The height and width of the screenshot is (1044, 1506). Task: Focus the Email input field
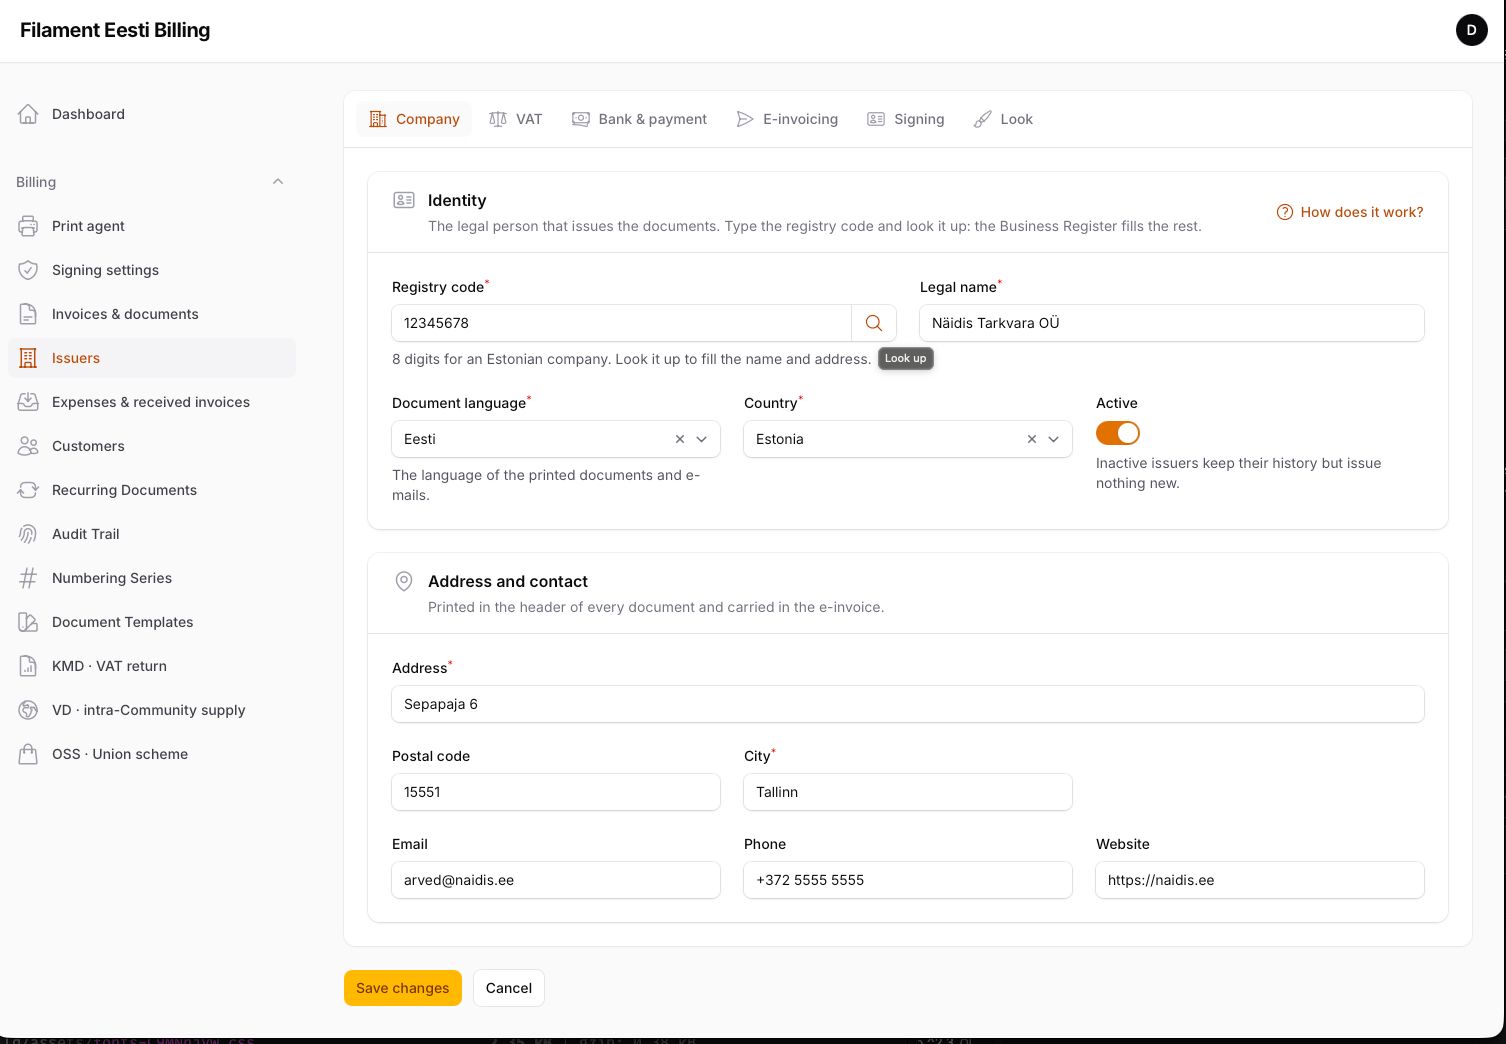point(556,880)
